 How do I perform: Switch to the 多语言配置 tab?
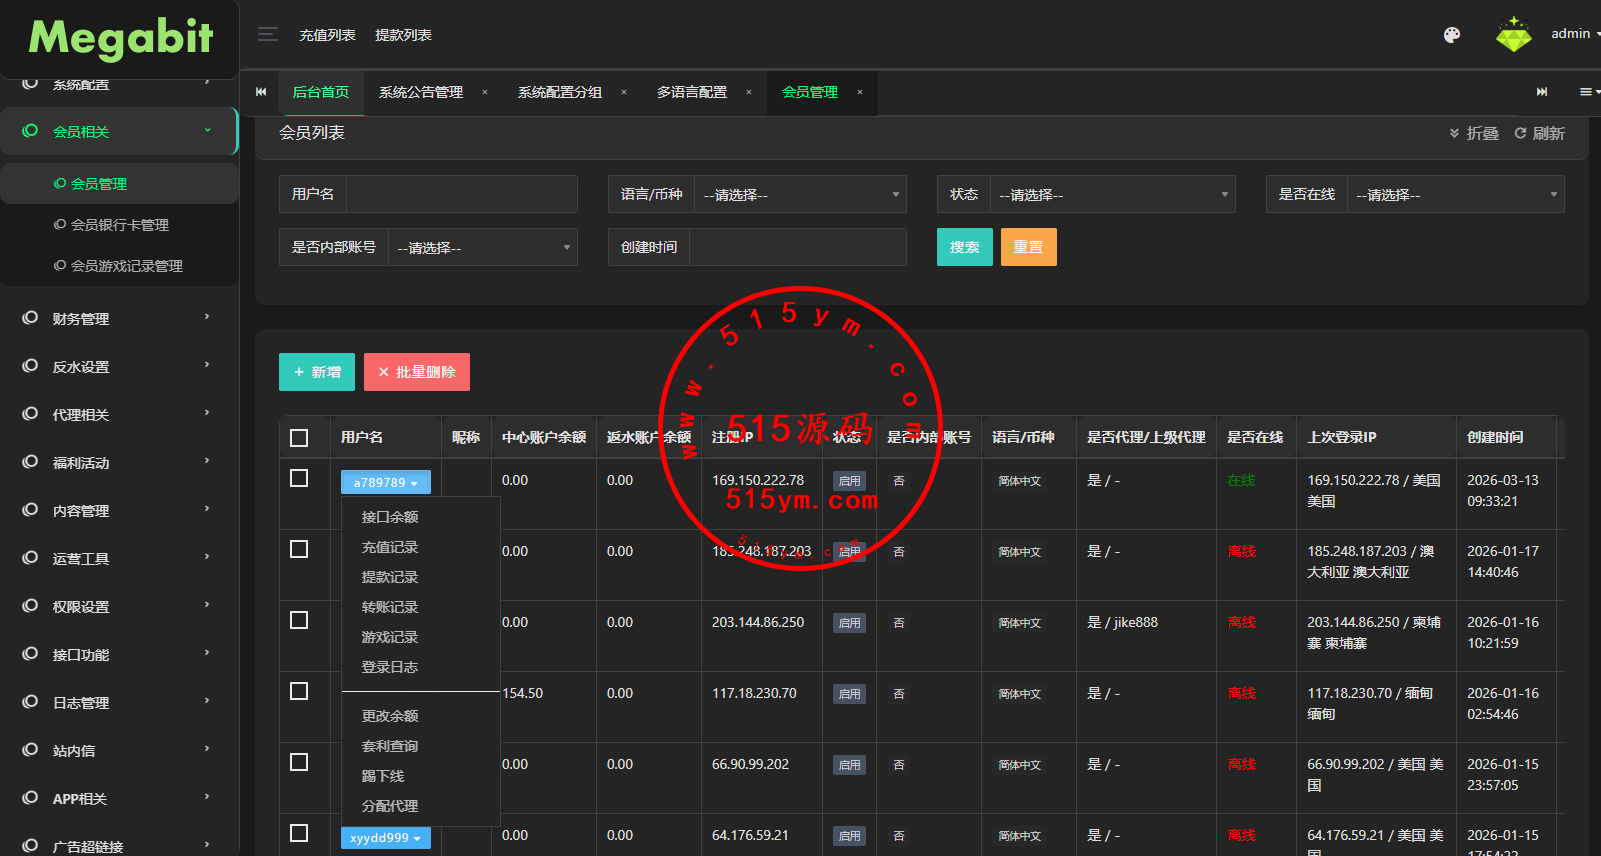(x=691, y=92)
